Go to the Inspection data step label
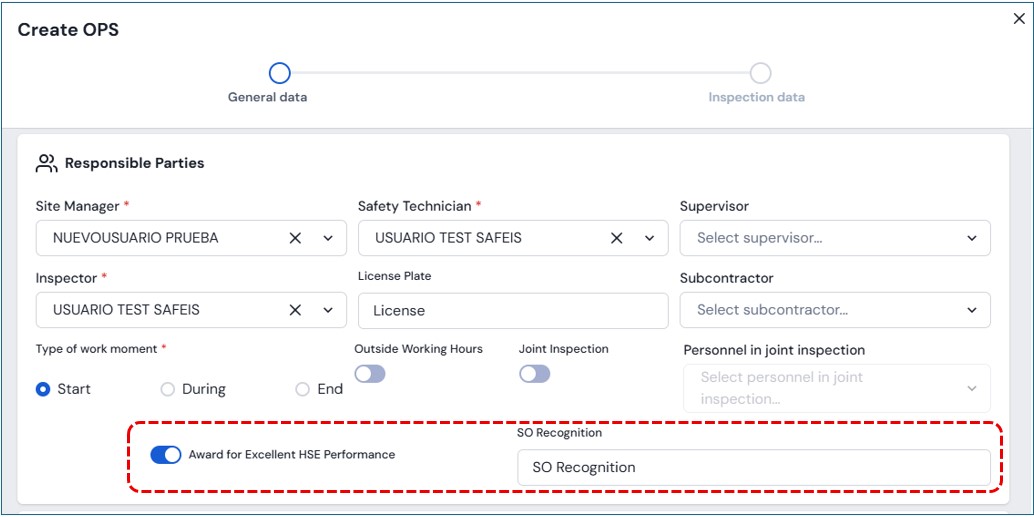The width and height of the screenshot is (1034, 517). [x=756, y=97]
